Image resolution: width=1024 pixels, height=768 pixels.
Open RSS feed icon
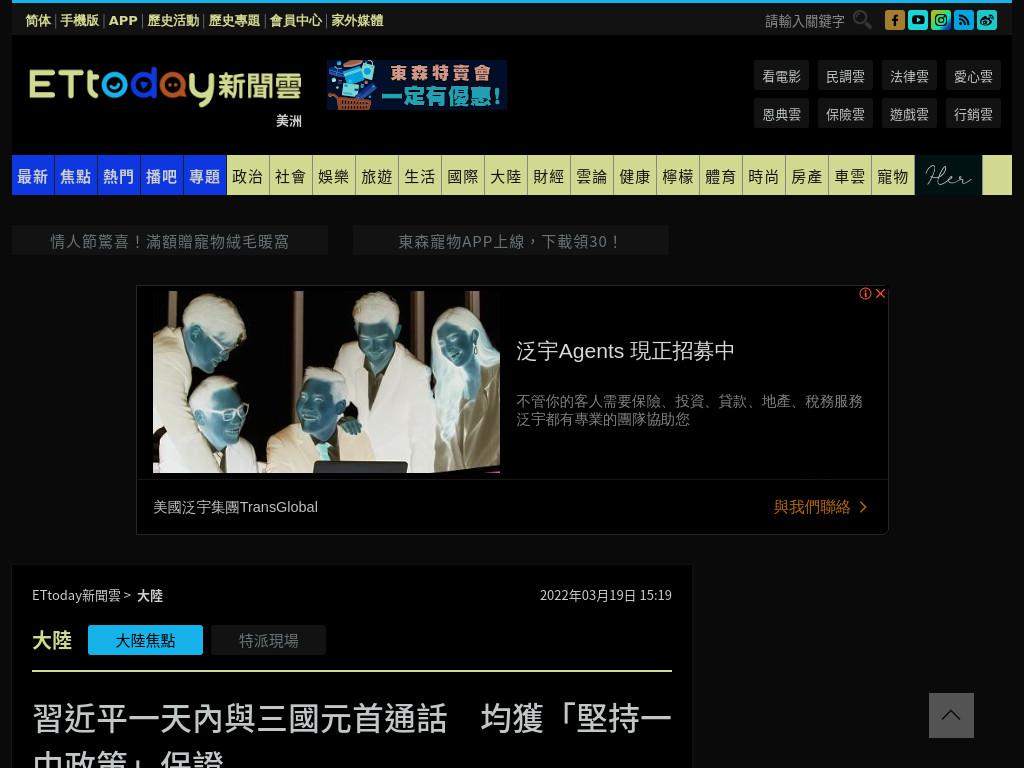pyautogui.click(x=963, y=20)
